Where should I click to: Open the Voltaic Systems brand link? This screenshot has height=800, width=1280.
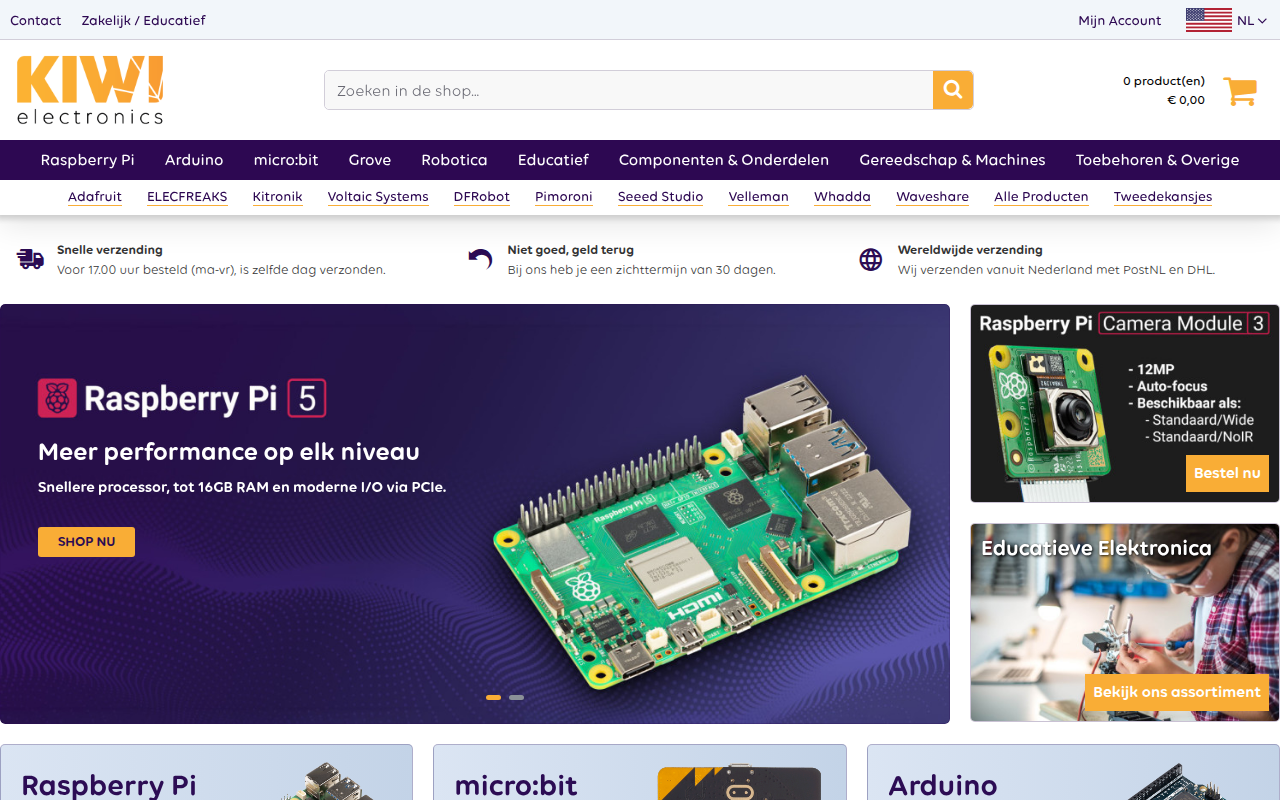(x=378, y=197)
